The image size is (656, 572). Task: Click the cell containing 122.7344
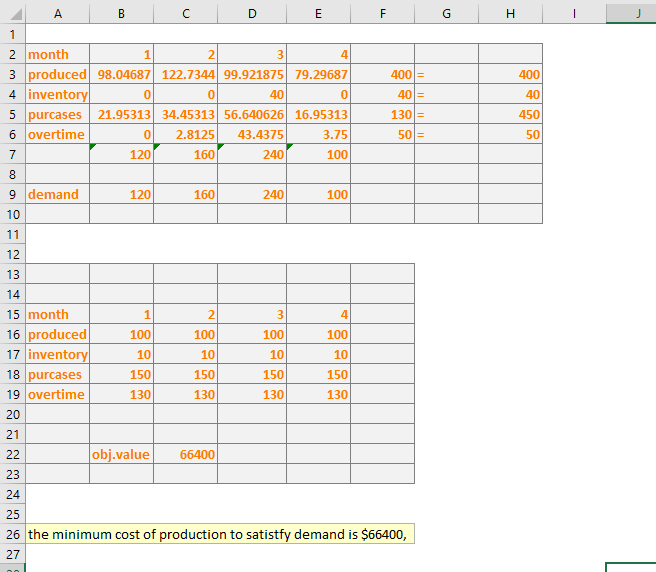pyautogui.click(x=186, y=74)
